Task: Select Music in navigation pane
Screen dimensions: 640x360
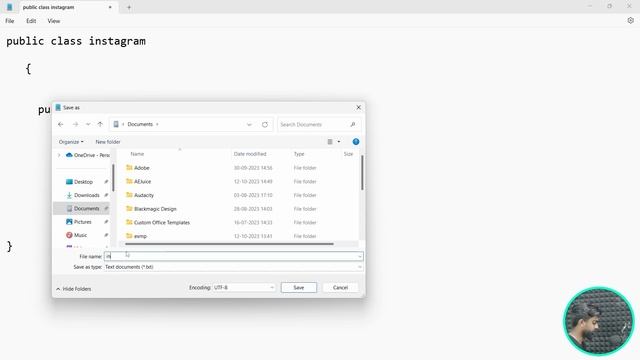Action: click(76, 235)
